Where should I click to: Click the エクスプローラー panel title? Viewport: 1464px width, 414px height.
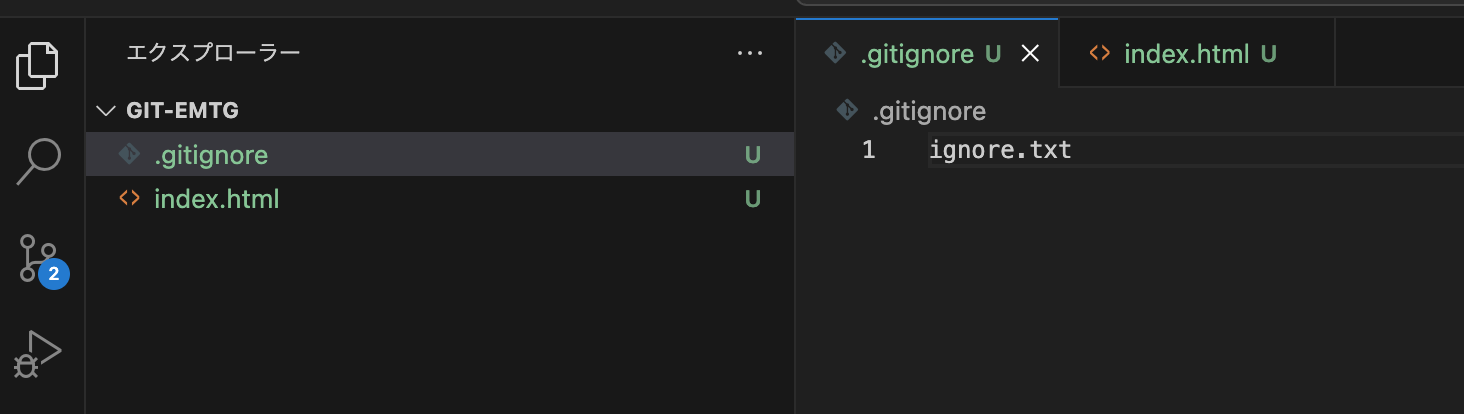(x=213, y=53)
